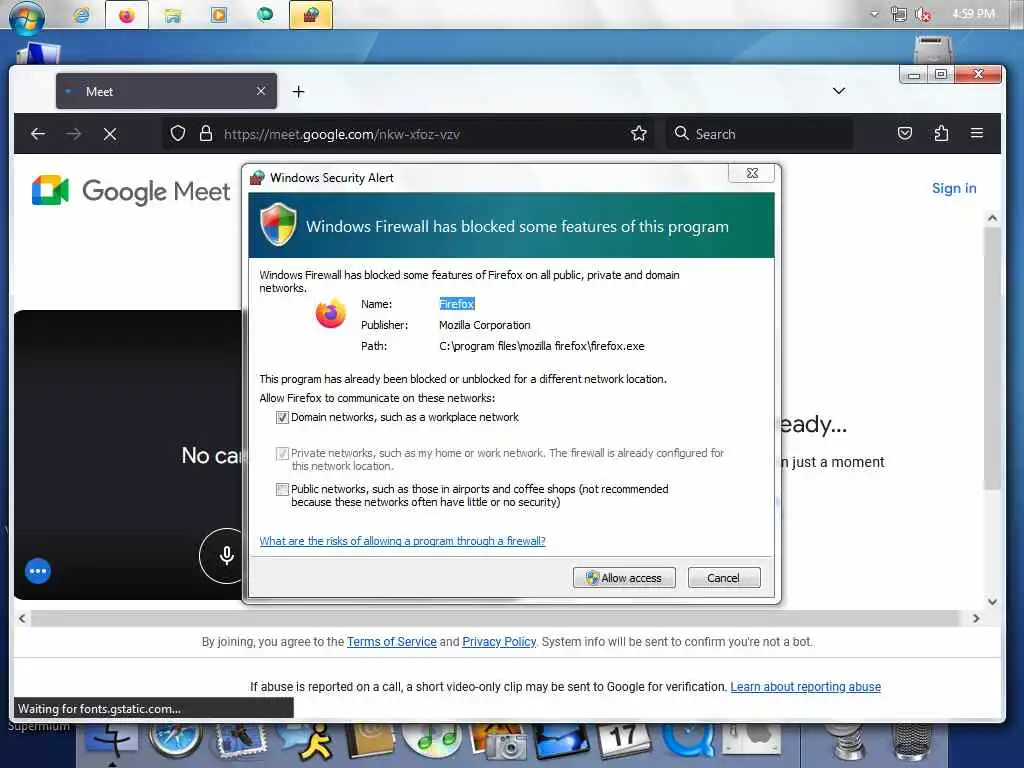Open the Meet more options dots button

coord(38,571)
